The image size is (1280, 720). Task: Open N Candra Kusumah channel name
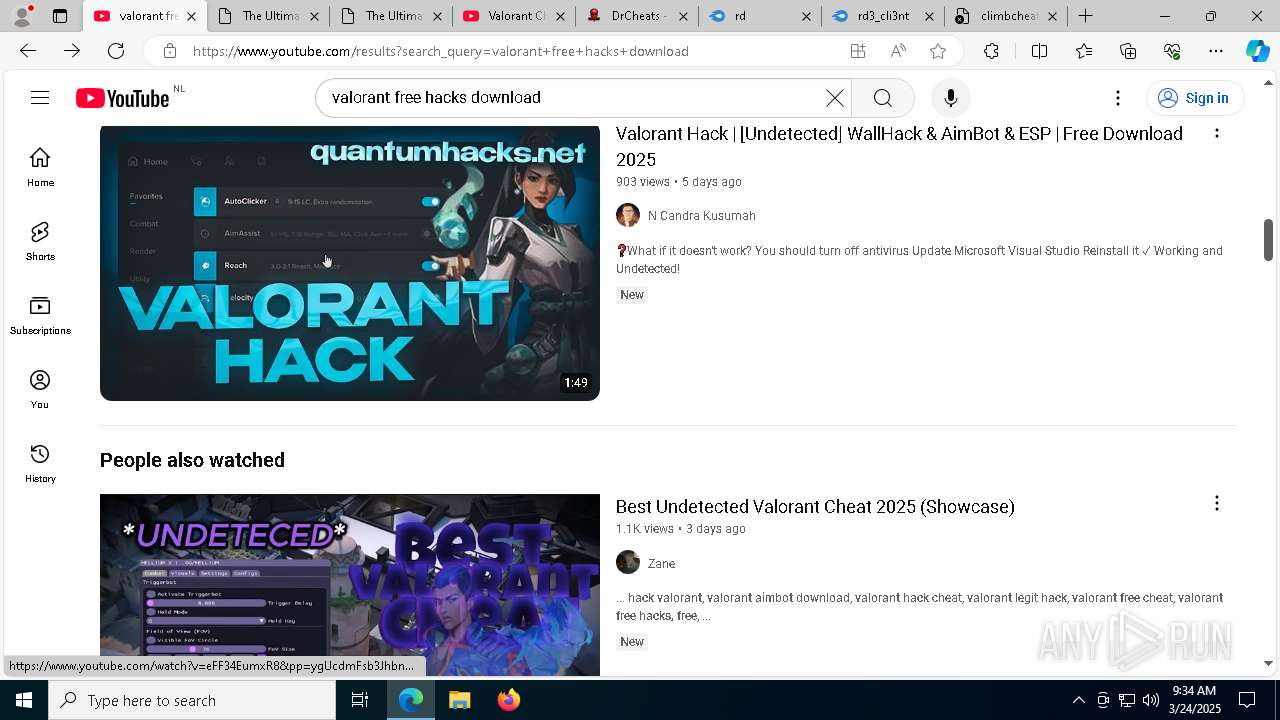click(x=702, y=216)
